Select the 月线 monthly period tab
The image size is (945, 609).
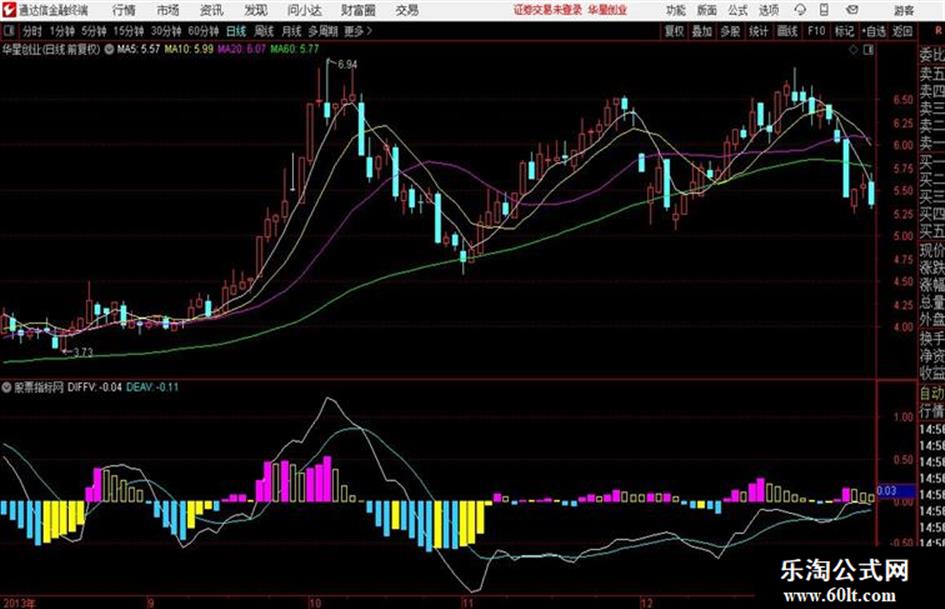(292, 31)
